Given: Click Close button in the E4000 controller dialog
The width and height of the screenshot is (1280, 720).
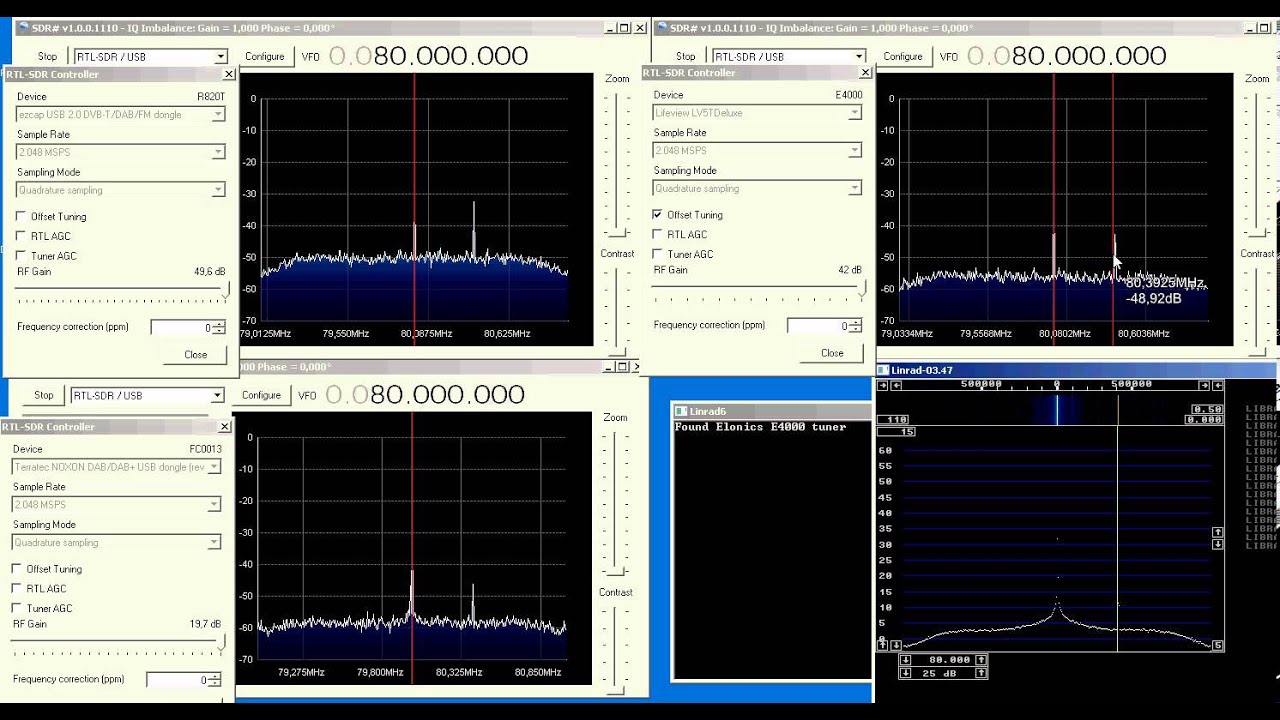Looking at the screenshot, I should click(832, 353).
